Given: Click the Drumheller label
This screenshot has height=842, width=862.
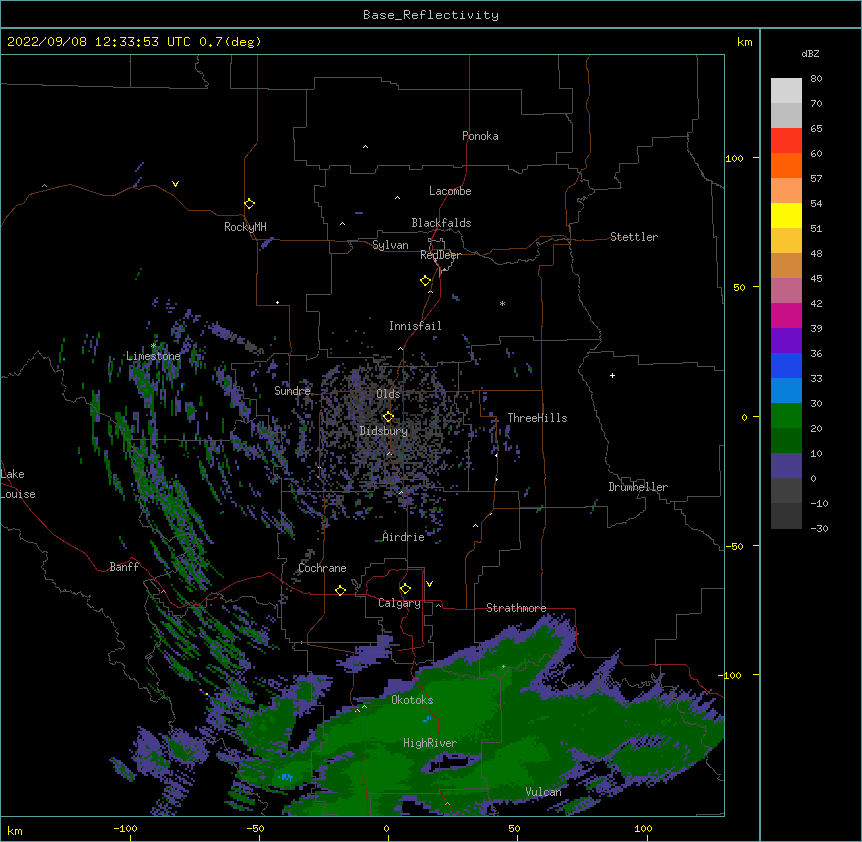Looking at the screenshot, I should pyautogui.click(x=638, y=487).
